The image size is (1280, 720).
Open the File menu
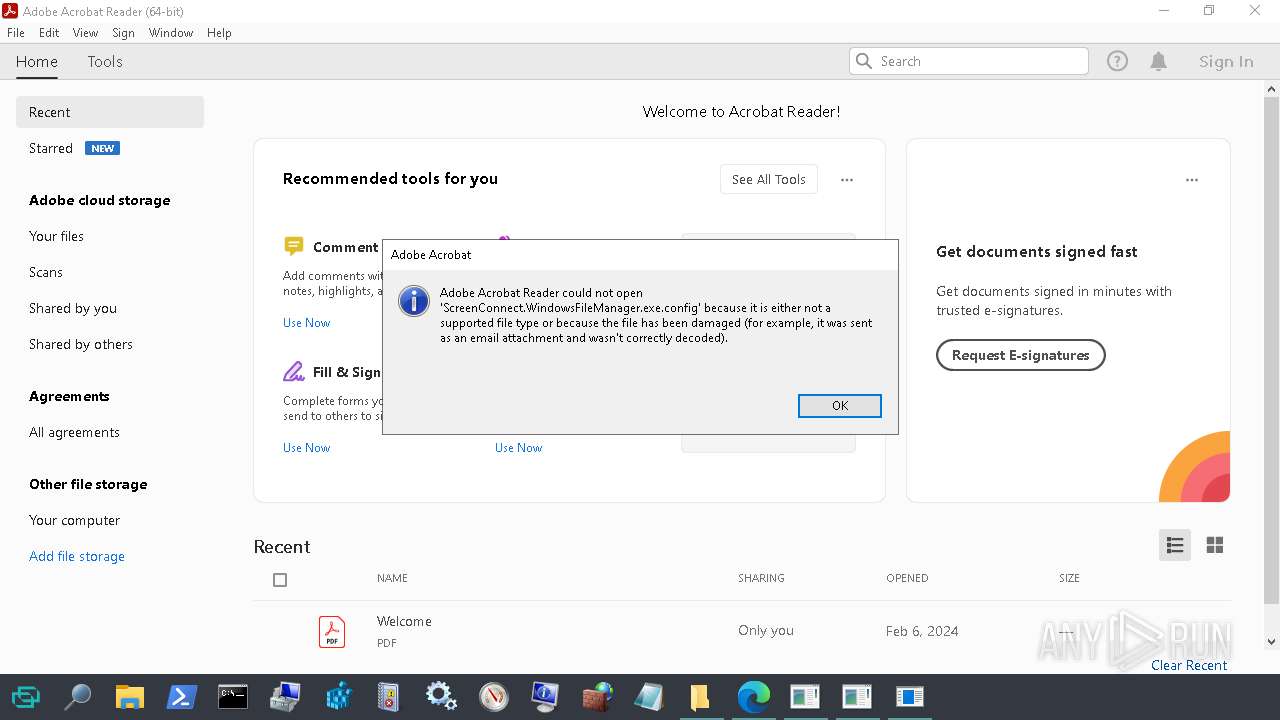[x=16, y=33]
